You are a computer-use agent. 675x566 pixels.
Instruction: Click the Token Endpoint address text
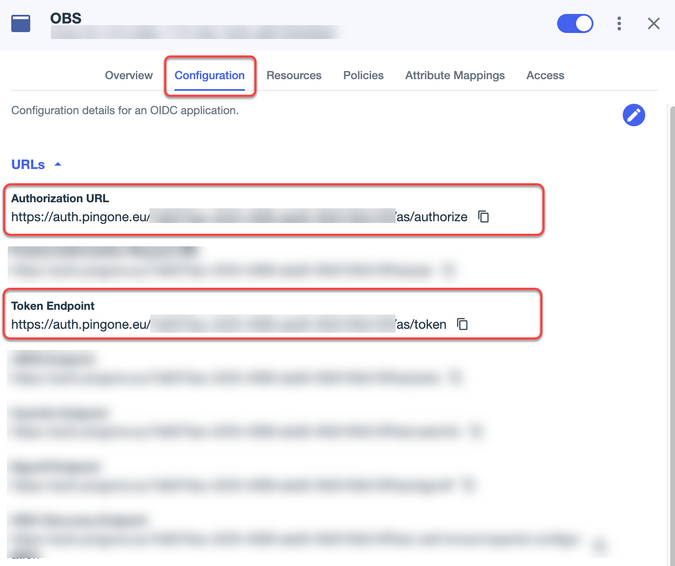[x=228, y=325]
